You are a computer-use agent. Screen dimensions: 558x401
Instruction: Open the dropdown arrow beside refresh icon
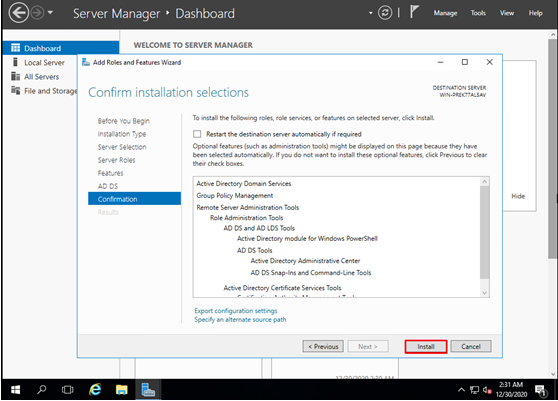tap(370, 13)
